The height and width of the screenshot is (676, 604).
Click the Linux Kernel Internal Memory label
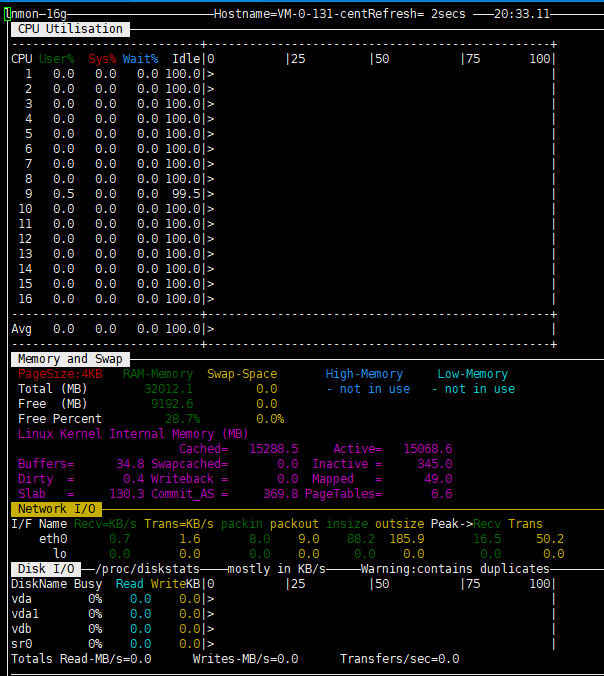coord(132,434)
